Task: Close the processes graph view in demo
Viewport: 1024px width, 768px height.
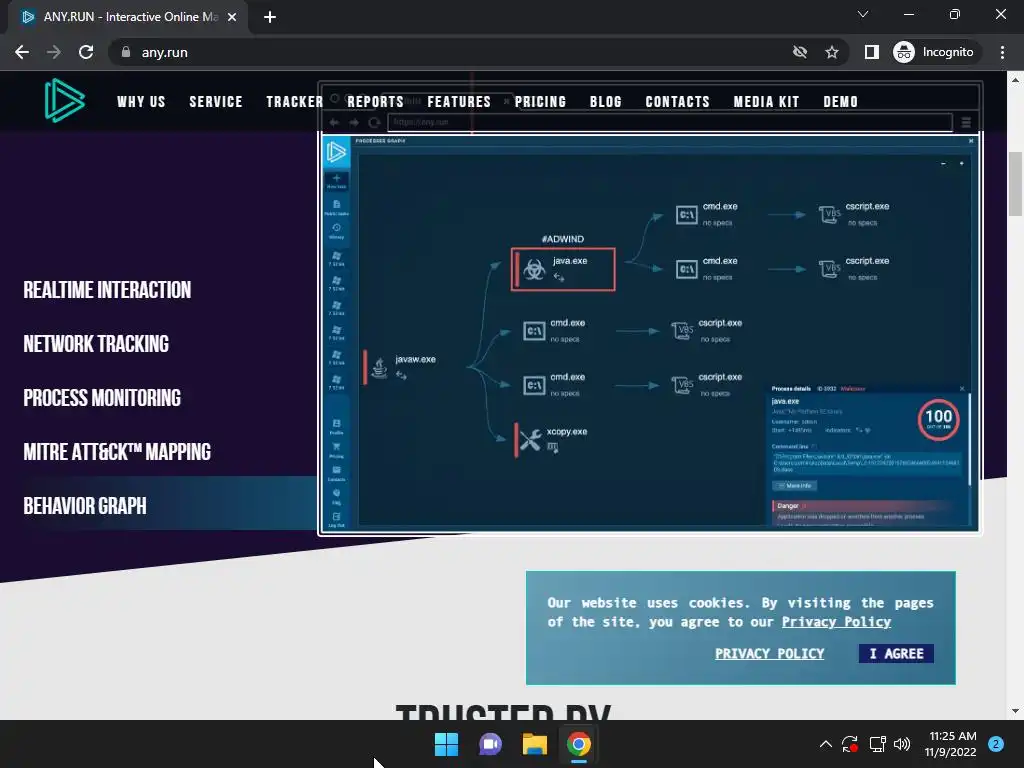Action: (970, 141)
